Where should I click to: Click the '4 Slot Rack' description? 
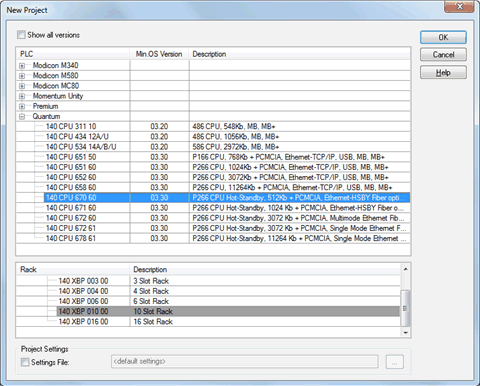(x=151, y=291)
